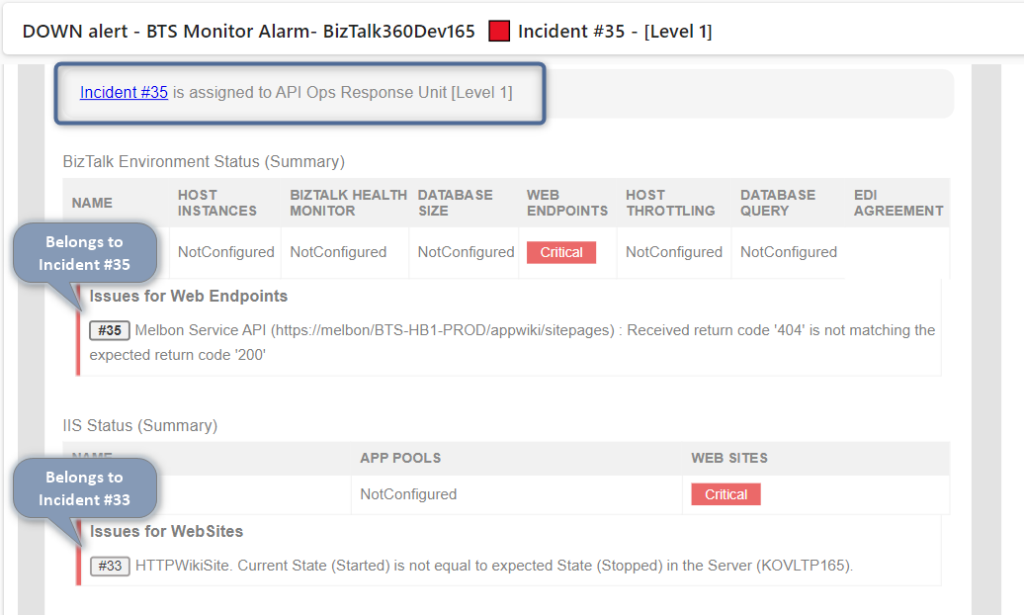Screen dimensions: 1024x615
Task: Click the EDI AGREEMENT column header
Action: [897, 202]
